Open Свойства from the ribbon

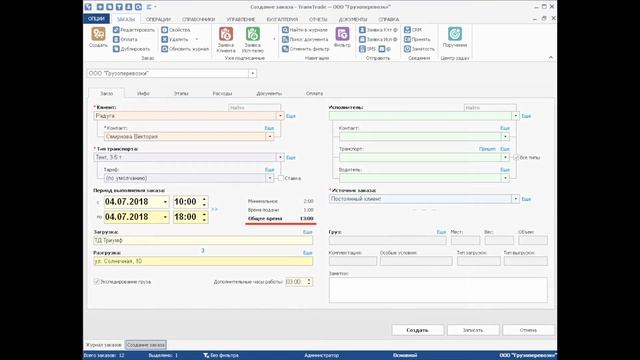click(176, 30)
